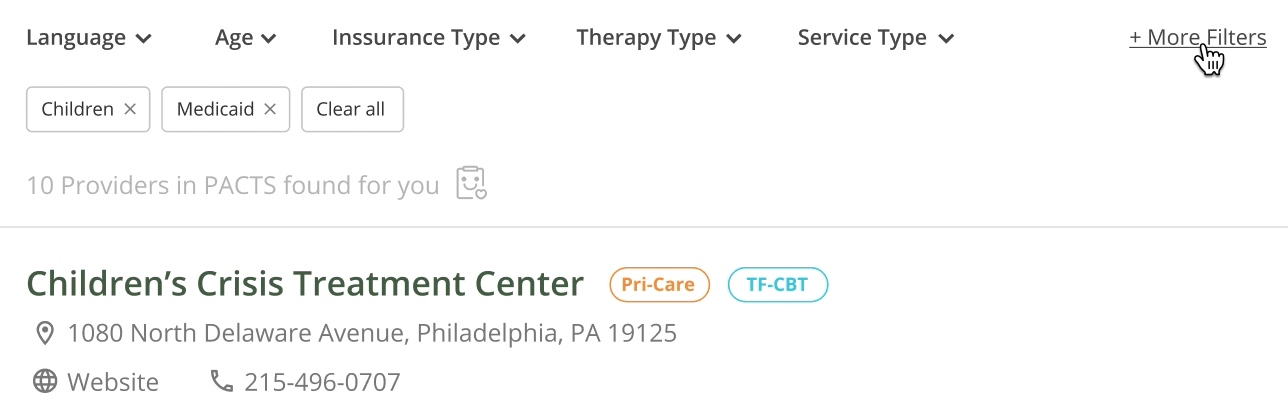Click the clipboard heart icon beside provider count
1288x404 pixels.
click(x=471, y=184)
